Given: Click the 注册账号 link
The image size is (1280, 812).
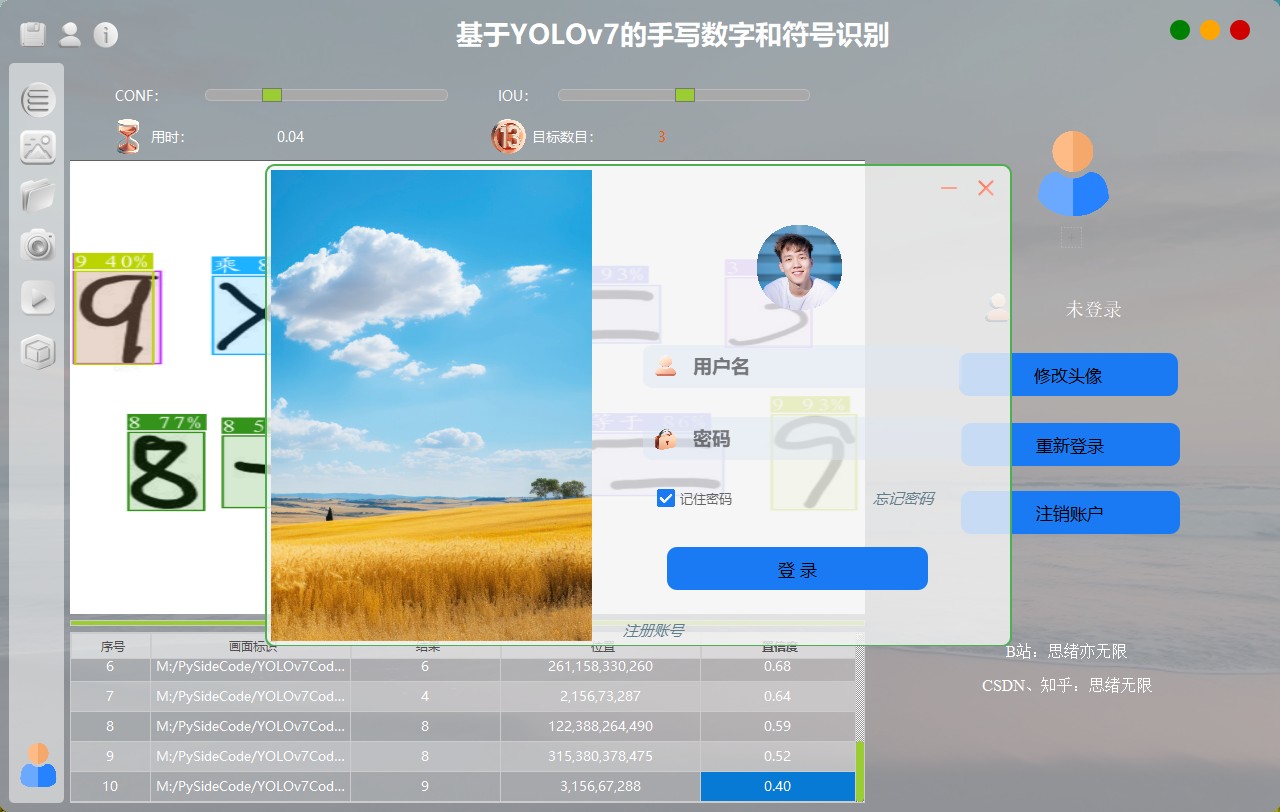Looking at the screenshot, I should [x=653, y=630].
